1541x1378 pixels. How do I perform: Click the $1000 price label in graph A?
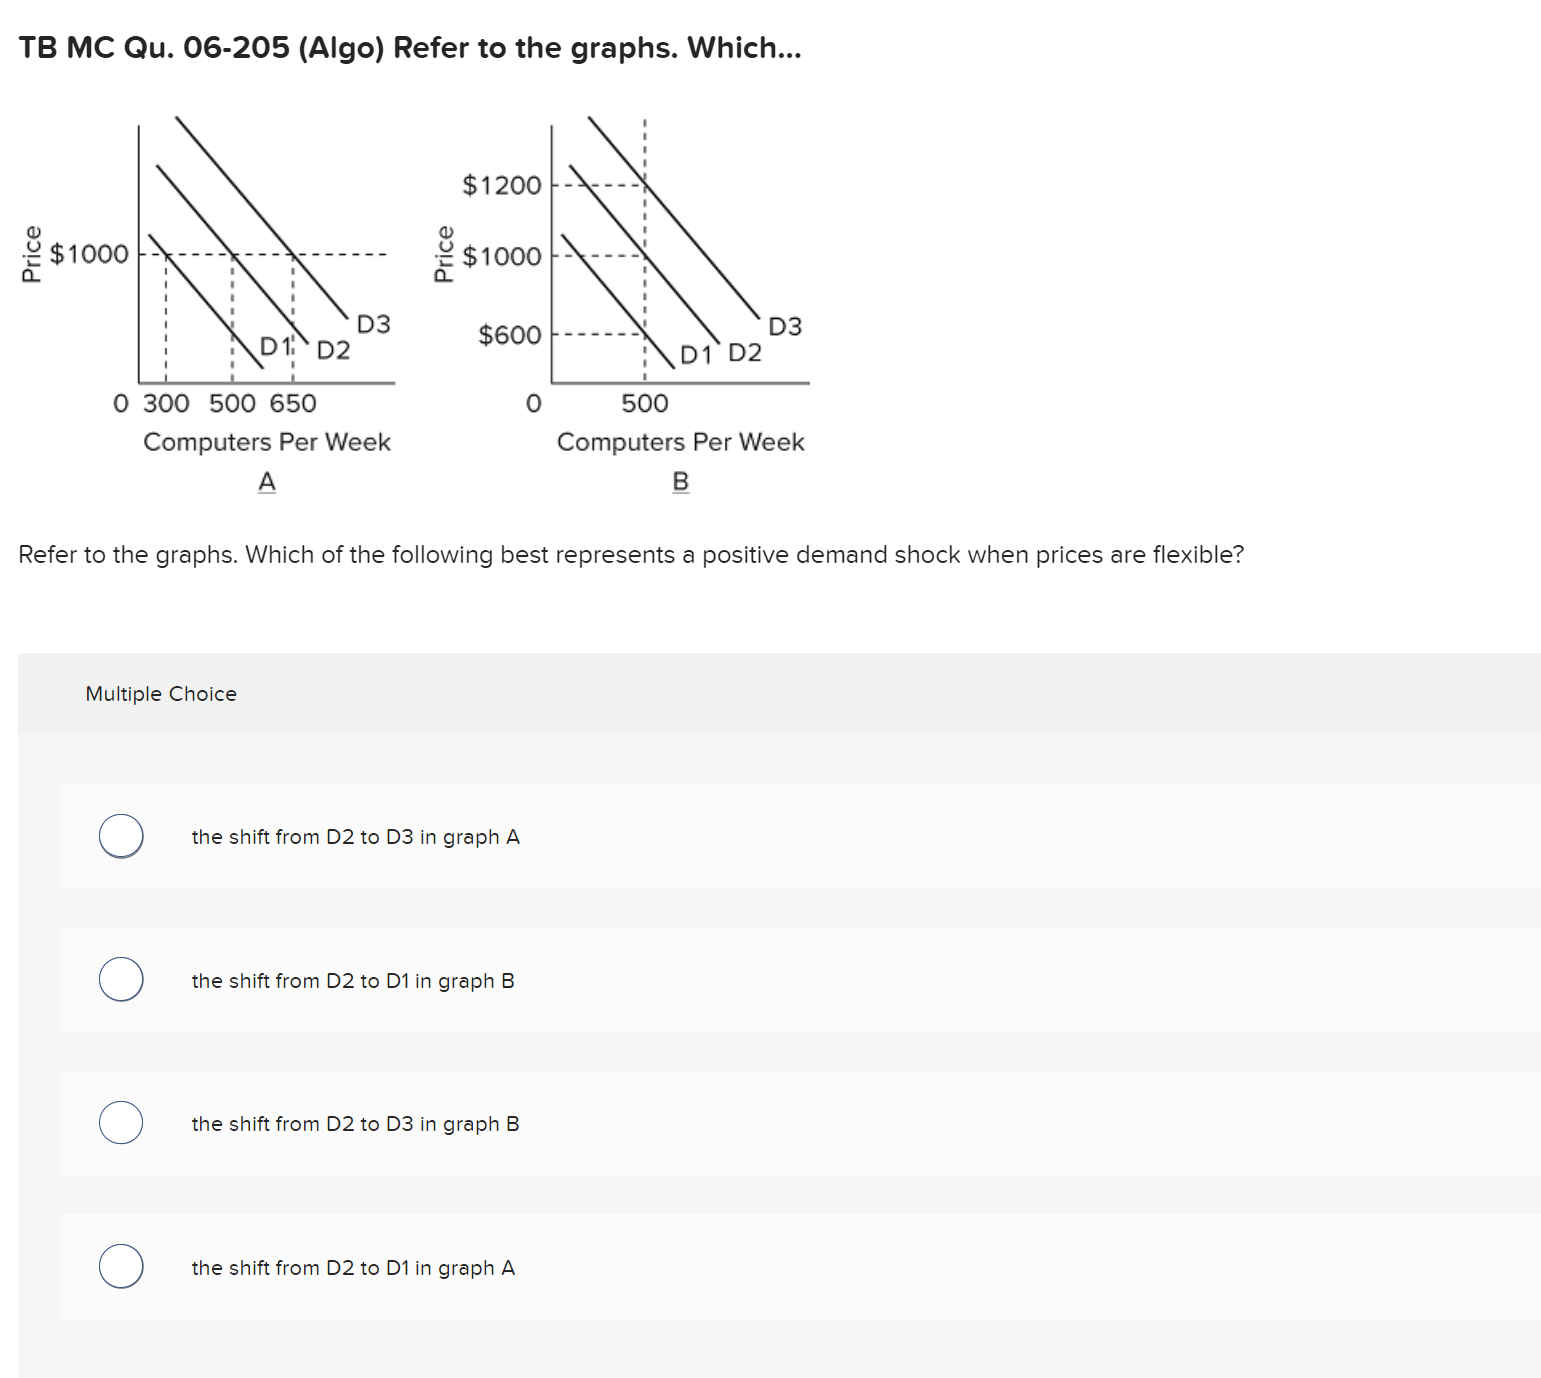tap(90, 253)
